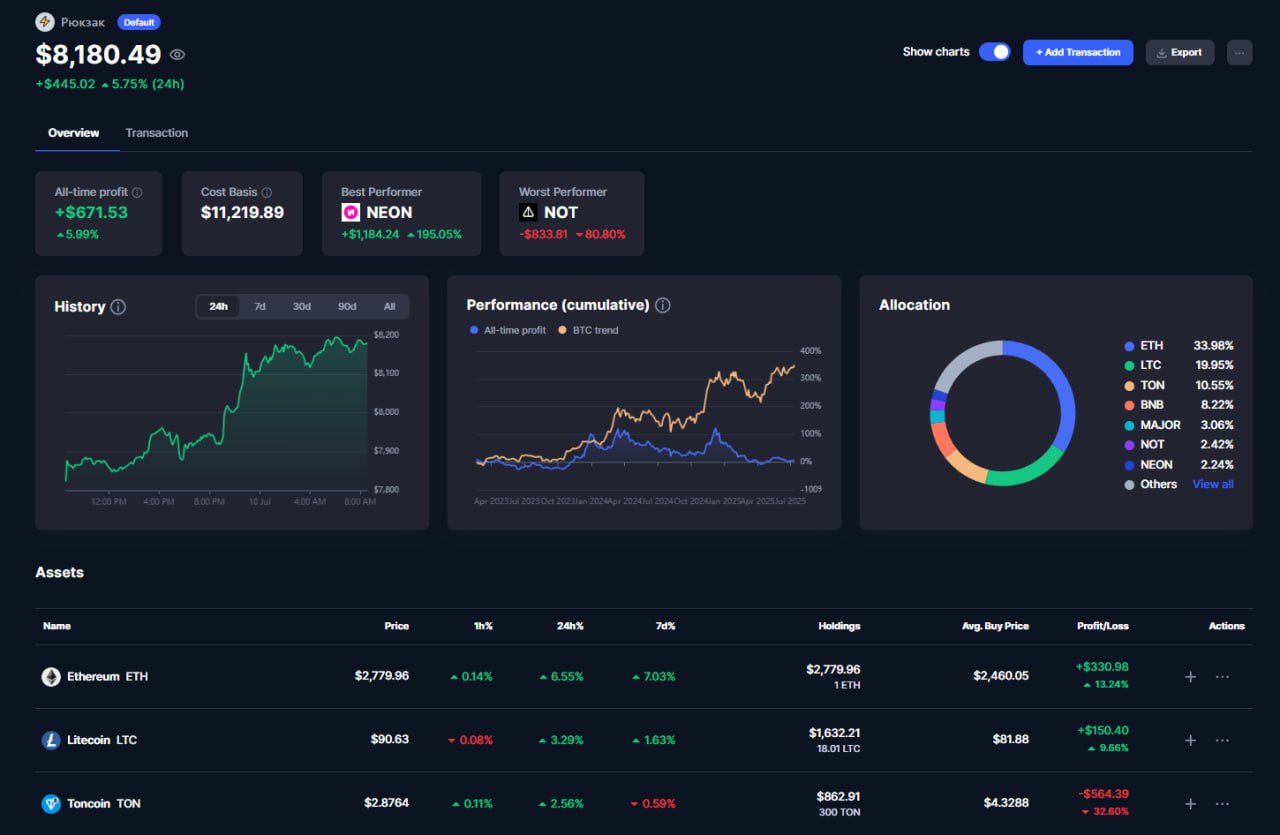Switch to the Transaction tab

[x=157, y=133]
